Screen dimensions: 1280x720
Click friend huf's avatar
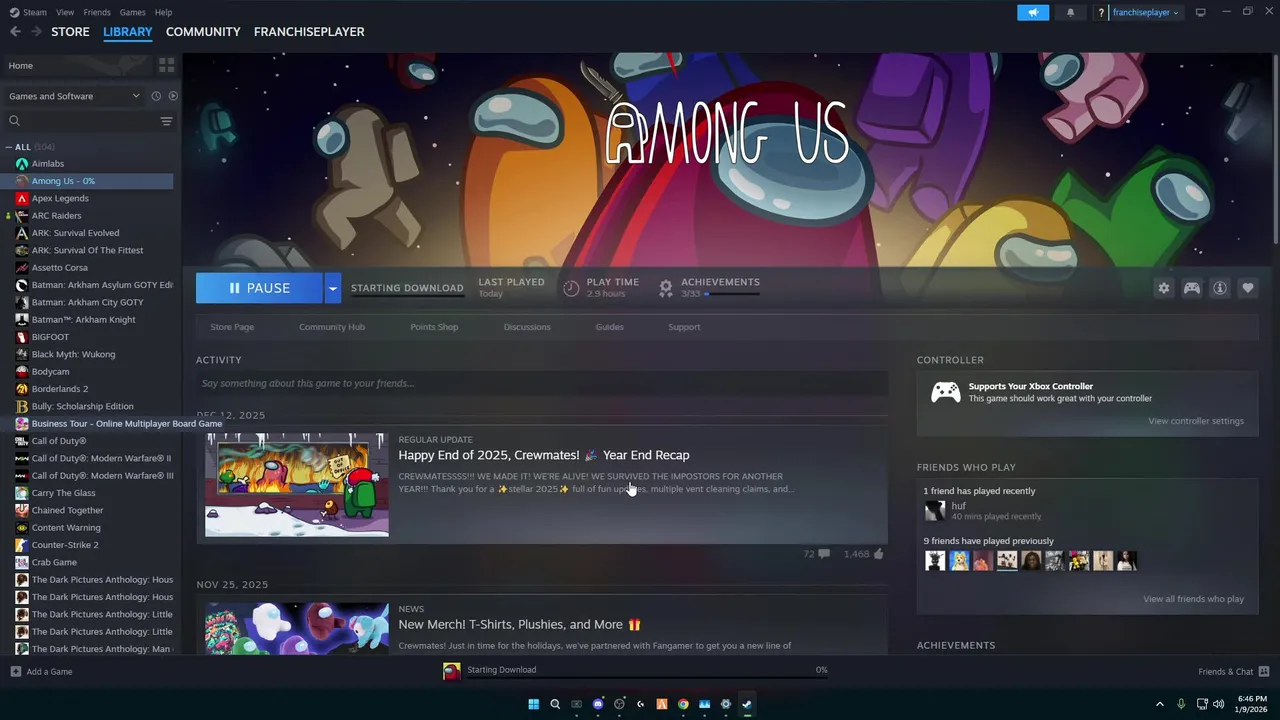click(x=934, y=511)
